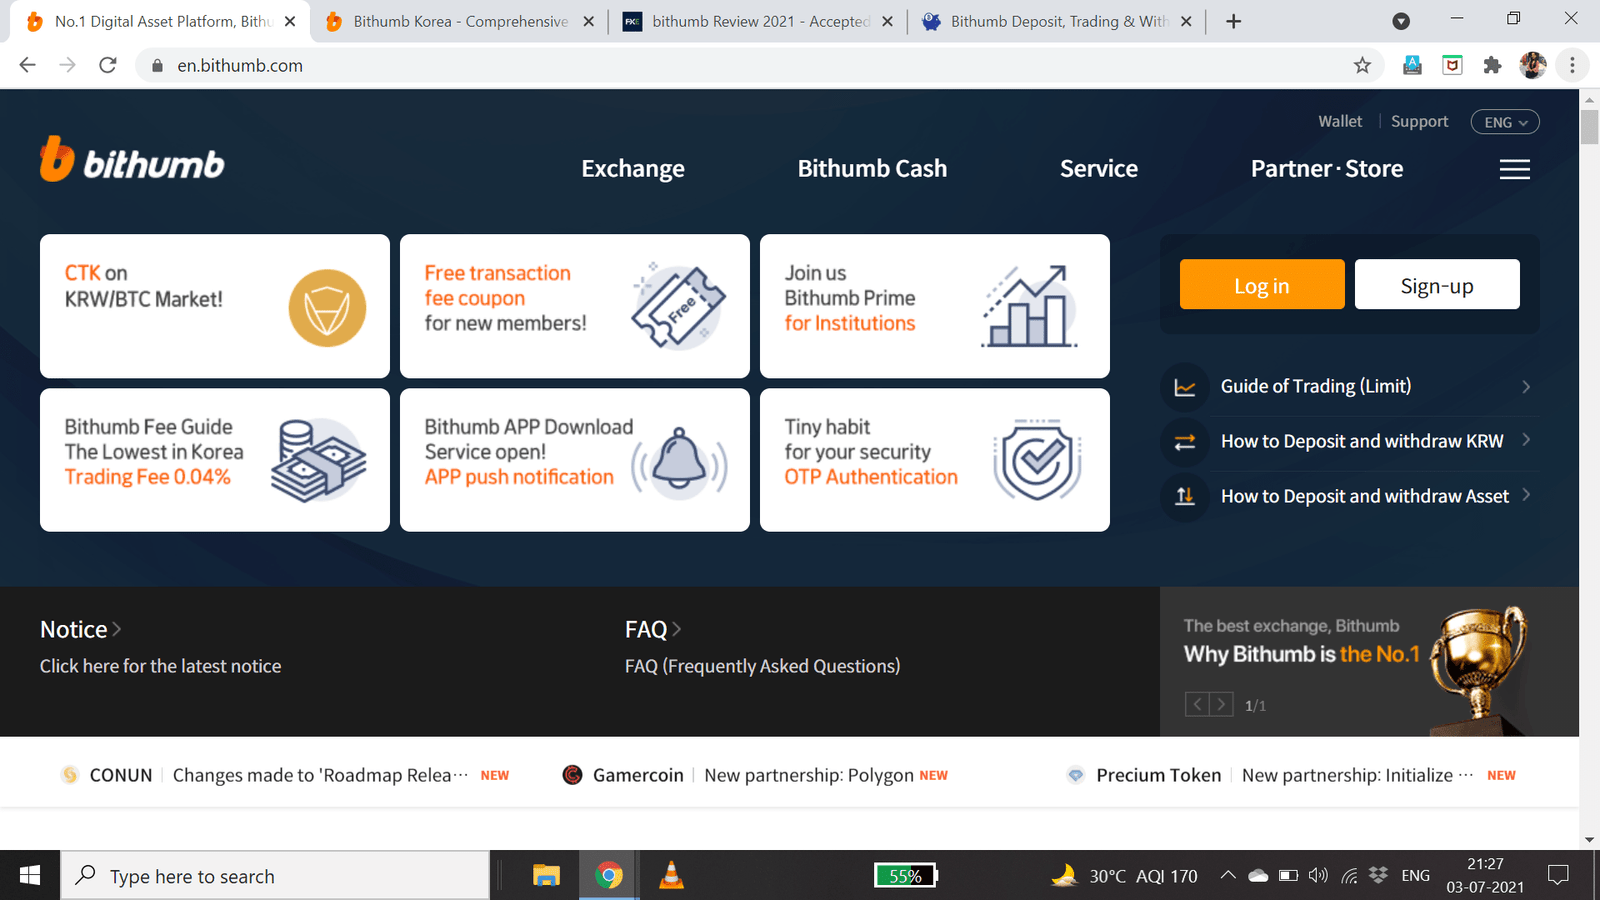Open the Wallet link
Viewport: 1600px width, 900px height.
tap(1340, 121)
